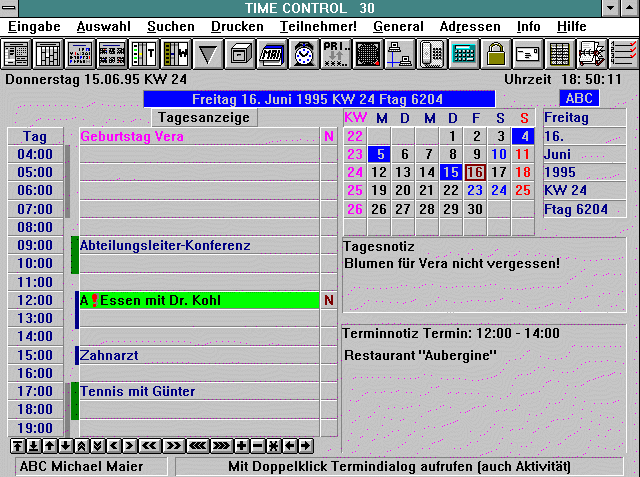The image size is (640, 477).
Task: Open the calculator toolbar icon
Action: coord(463,54)
